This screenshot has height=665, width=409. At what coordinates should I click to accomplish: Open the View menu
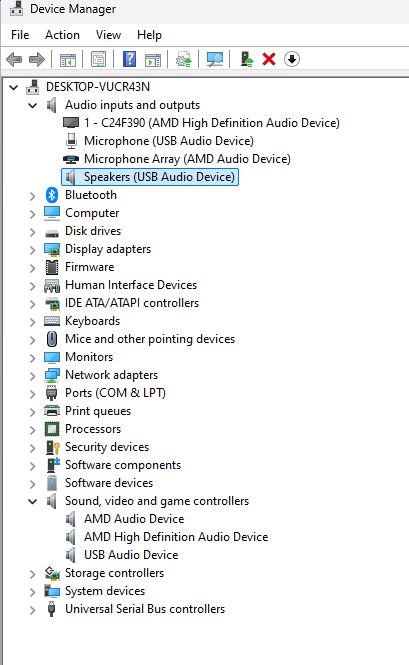108,35
